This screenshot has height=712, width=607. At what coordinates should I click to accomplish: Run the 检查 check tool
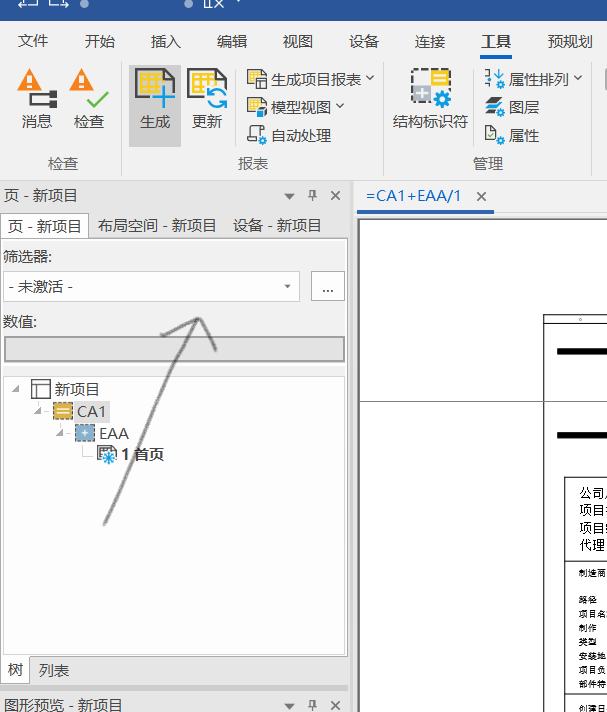(x=89, y=100)
